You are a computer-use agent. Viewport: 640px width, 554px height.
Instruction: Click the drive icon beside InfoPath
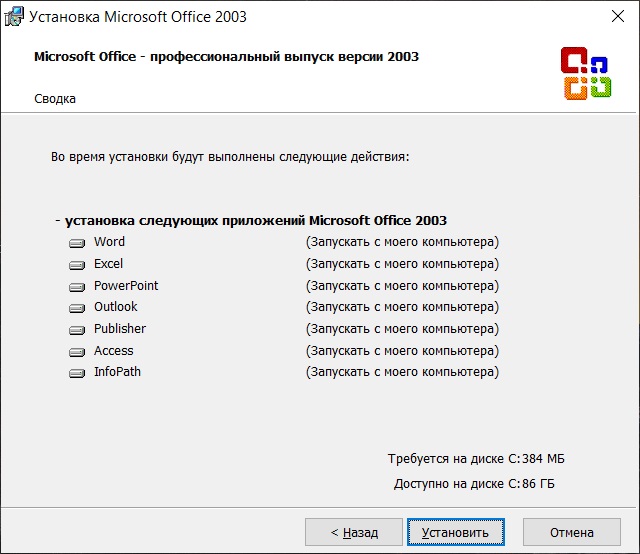coord(77,373)
